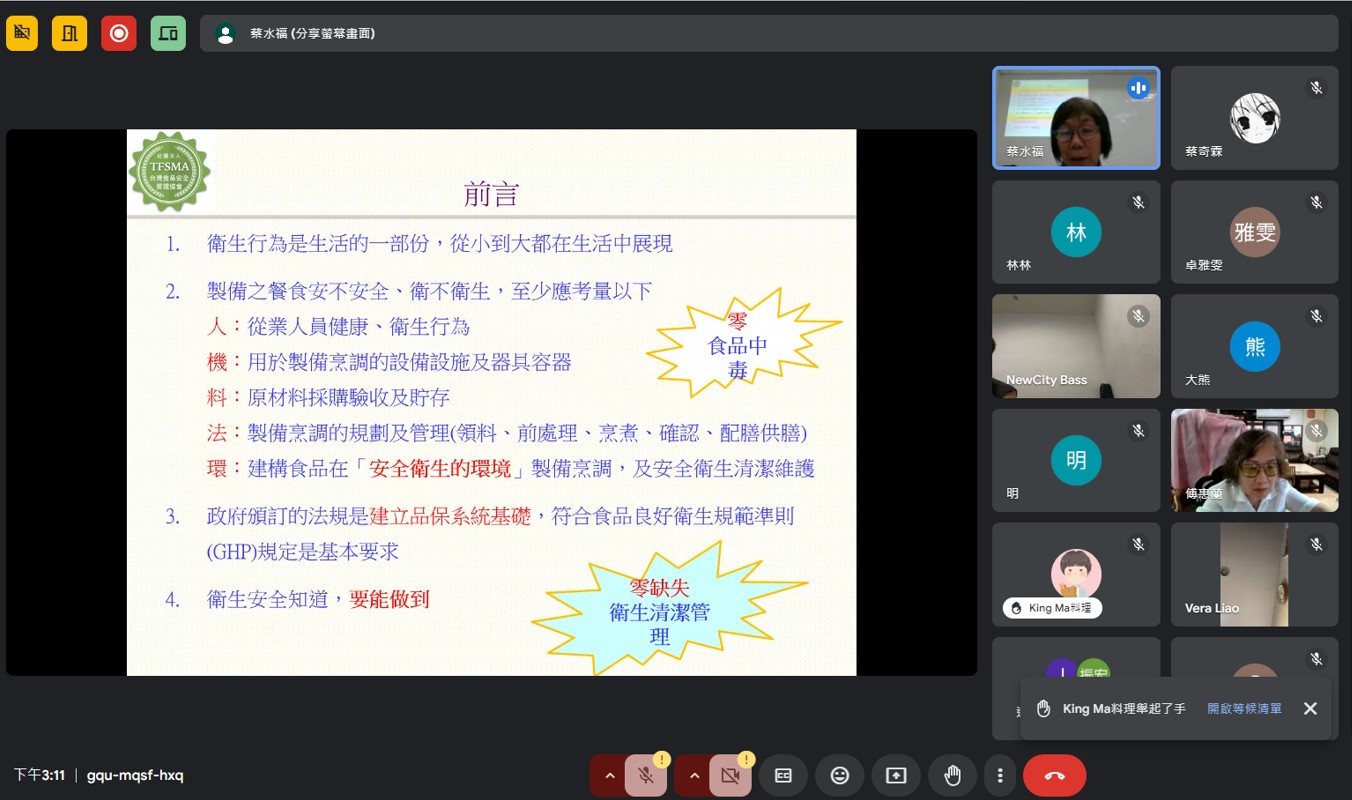1352x800 pixels.
Task: Toggle the muted microphone button
Action: 646,776
